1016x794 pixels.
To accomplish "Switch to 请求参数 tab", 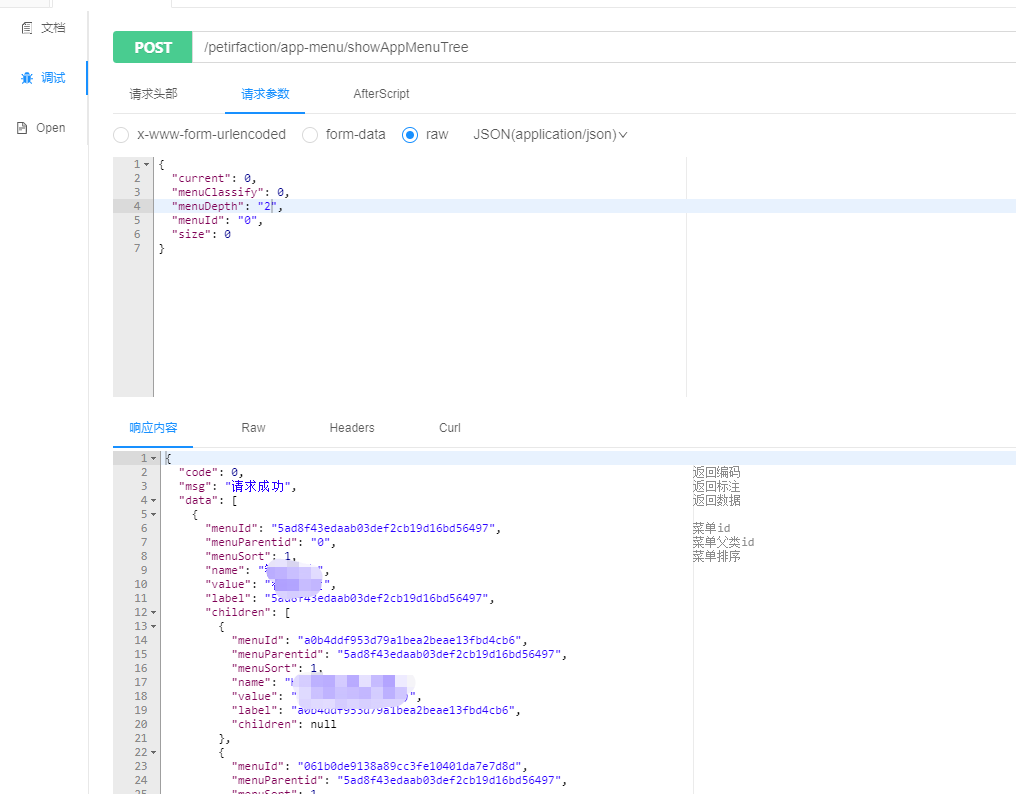I will (x=265, y=94).
